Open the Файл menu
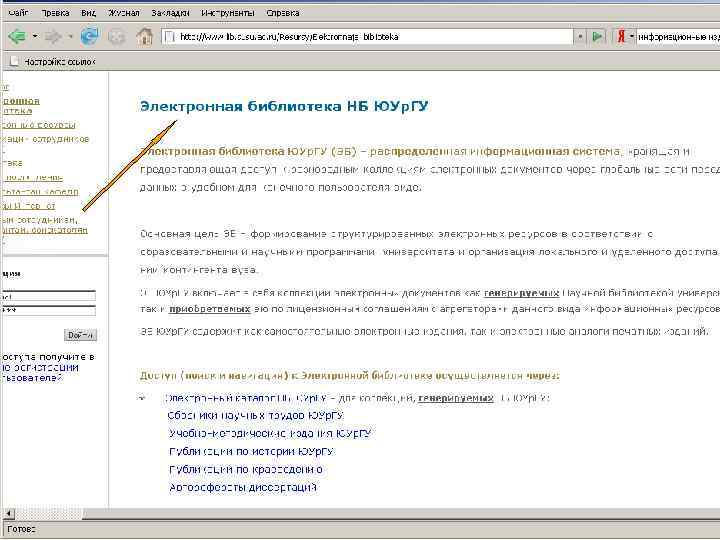Image resolution: width=720 pixels, height=540 pixels. point(18,13)
